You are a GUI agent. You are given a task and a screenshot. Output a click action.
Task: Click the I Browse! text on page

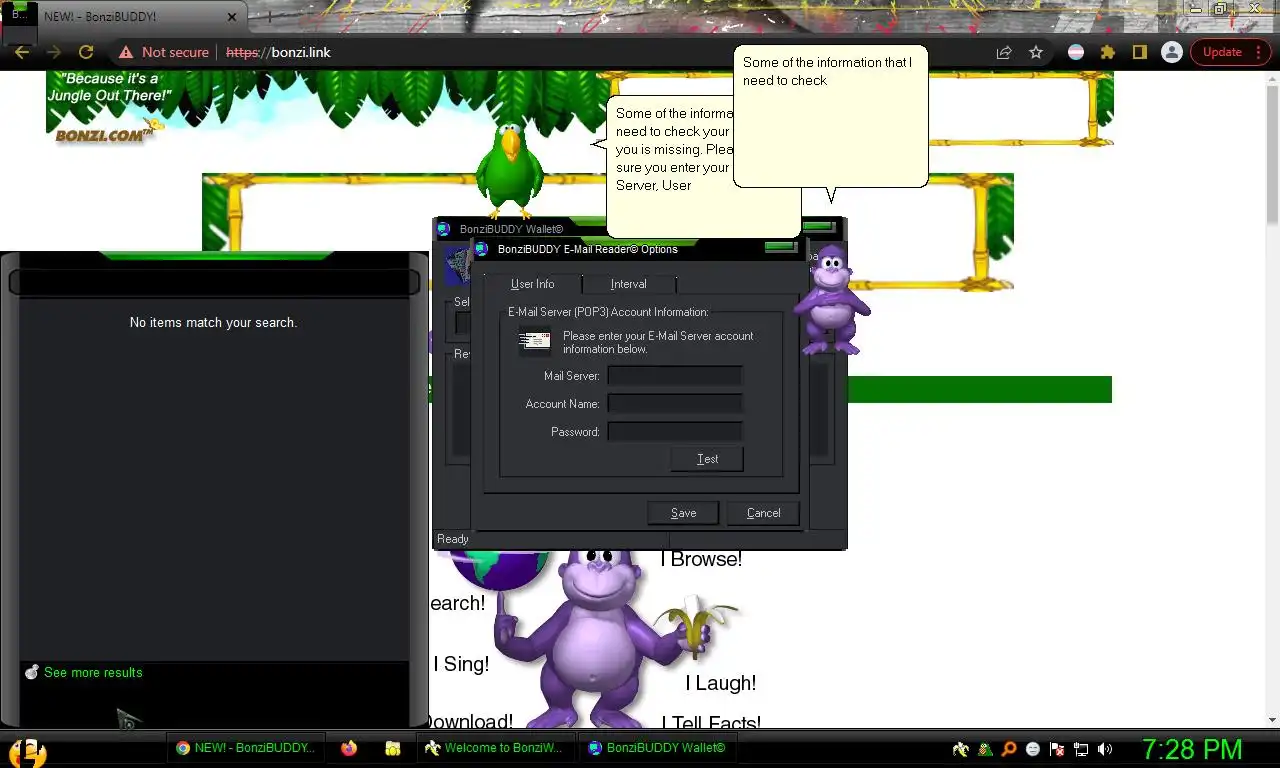701,559
